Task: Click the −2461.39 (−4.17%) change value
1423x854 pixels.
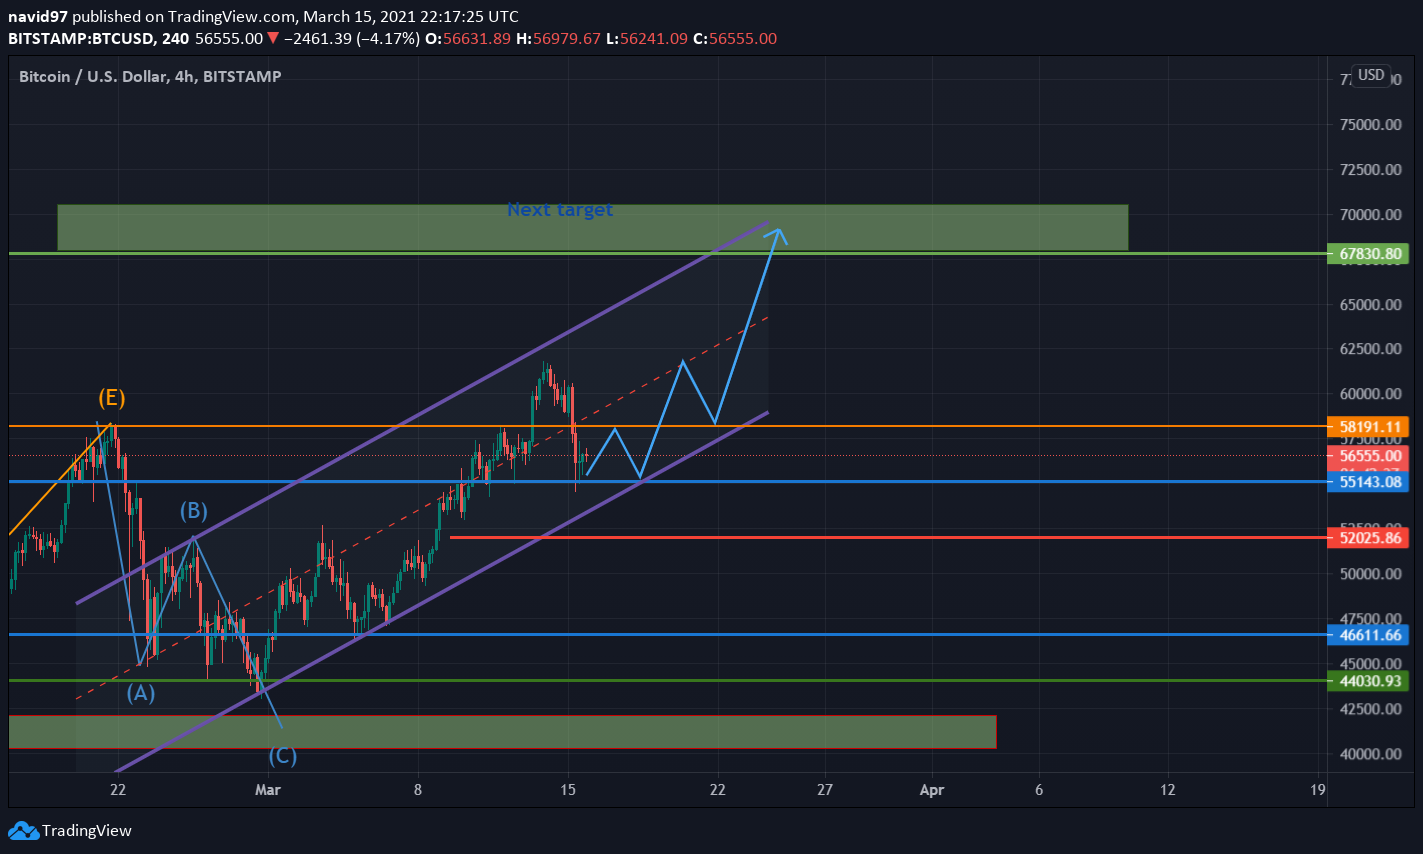Action: pos(352,38)
